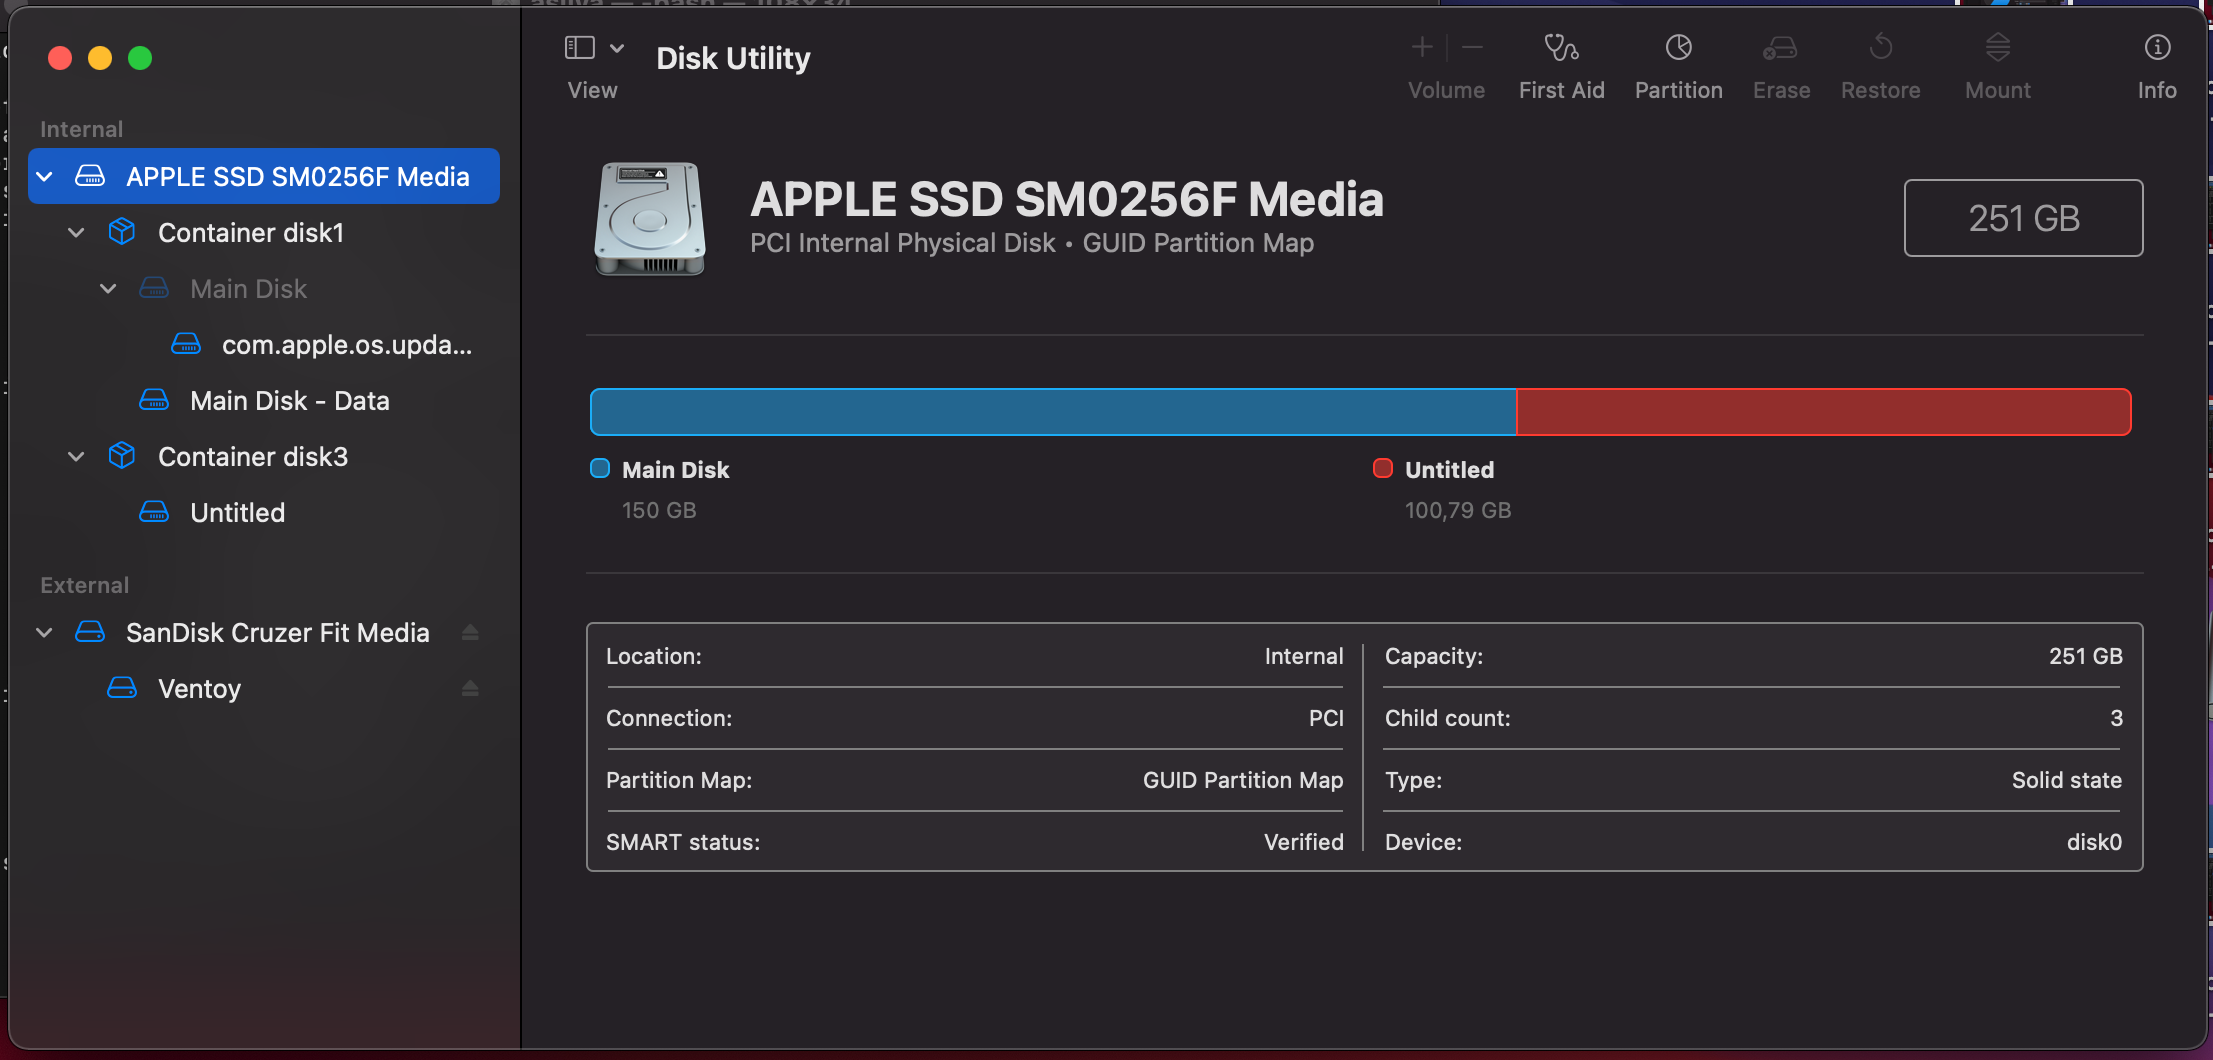Click the Ventoy drive icon
Screen dimensions: 2213x1060
(122, 688)
